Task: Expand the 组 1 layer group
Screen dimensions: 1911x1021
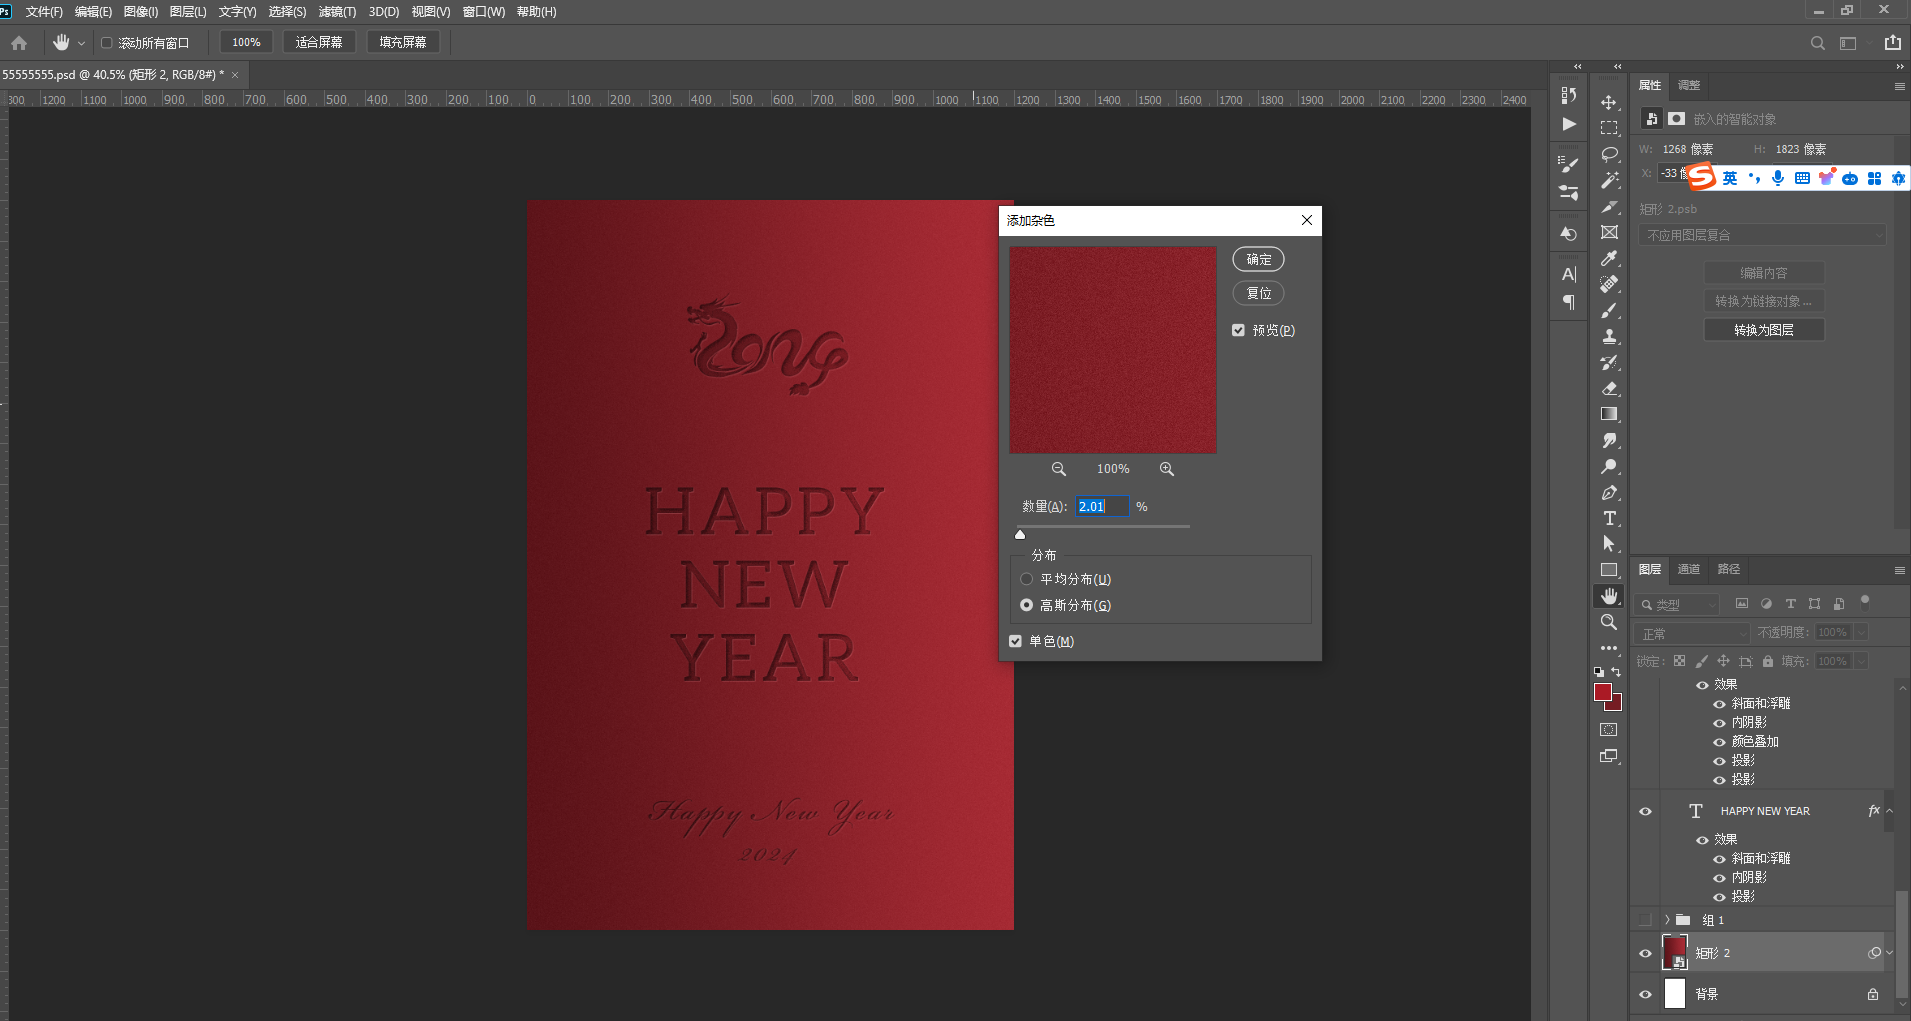Action: (x=1667, y=920)
